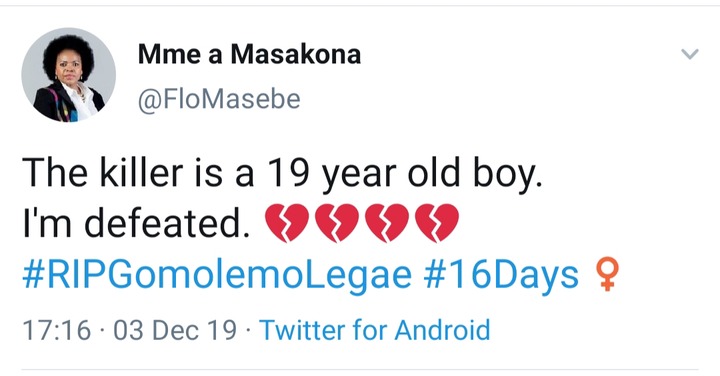The width and height of the screenshot is (720, 376).
Task: Open the profile picture of Mme a Masakona
Action: click(x=68, y=75)
